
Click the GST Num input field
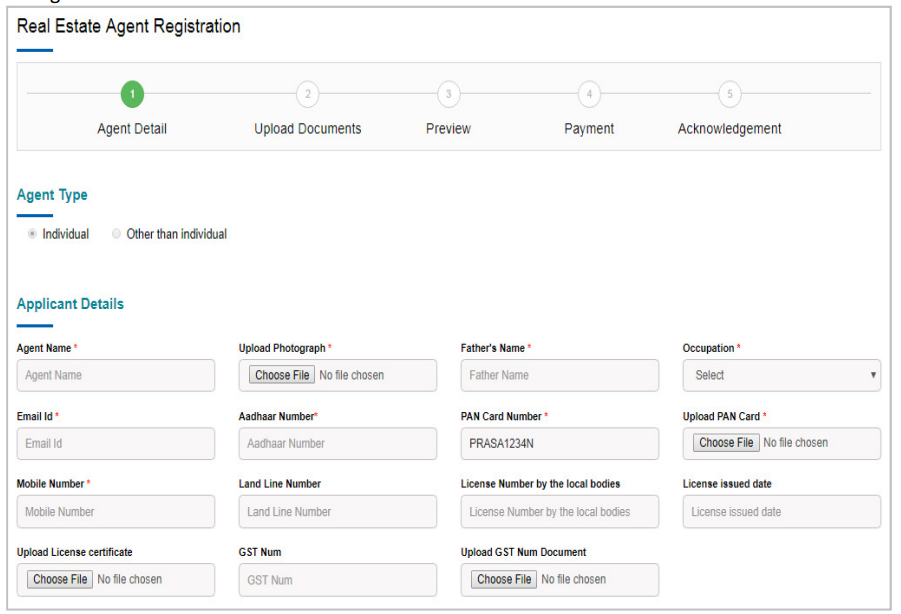[338, 579]
